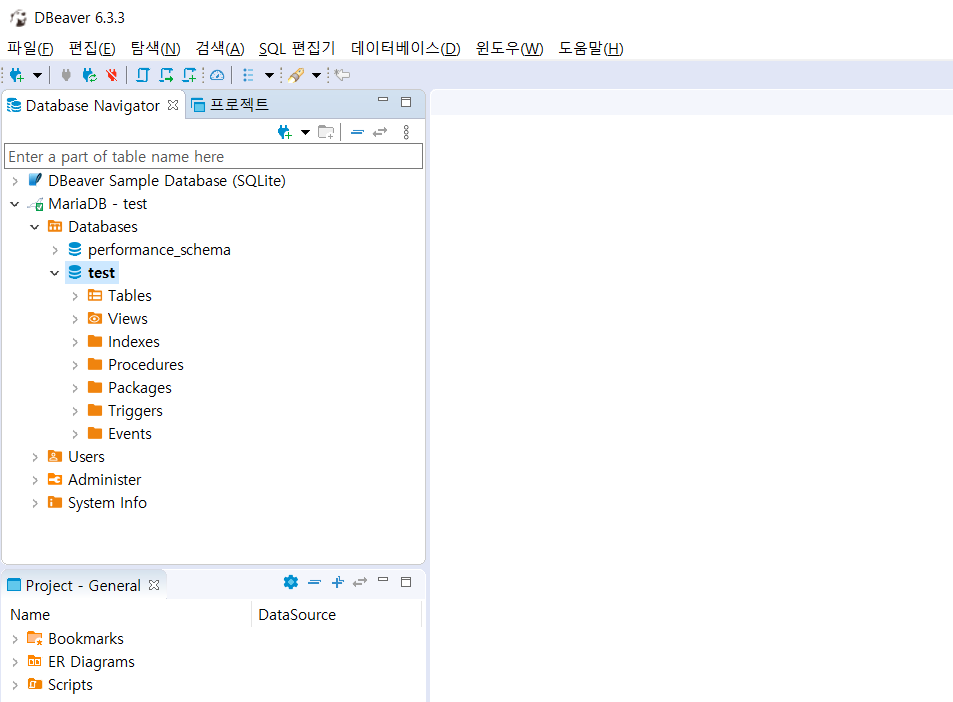Click the transaction list icon in toolbar
953x702 pixels.
[x=248, y=75]
